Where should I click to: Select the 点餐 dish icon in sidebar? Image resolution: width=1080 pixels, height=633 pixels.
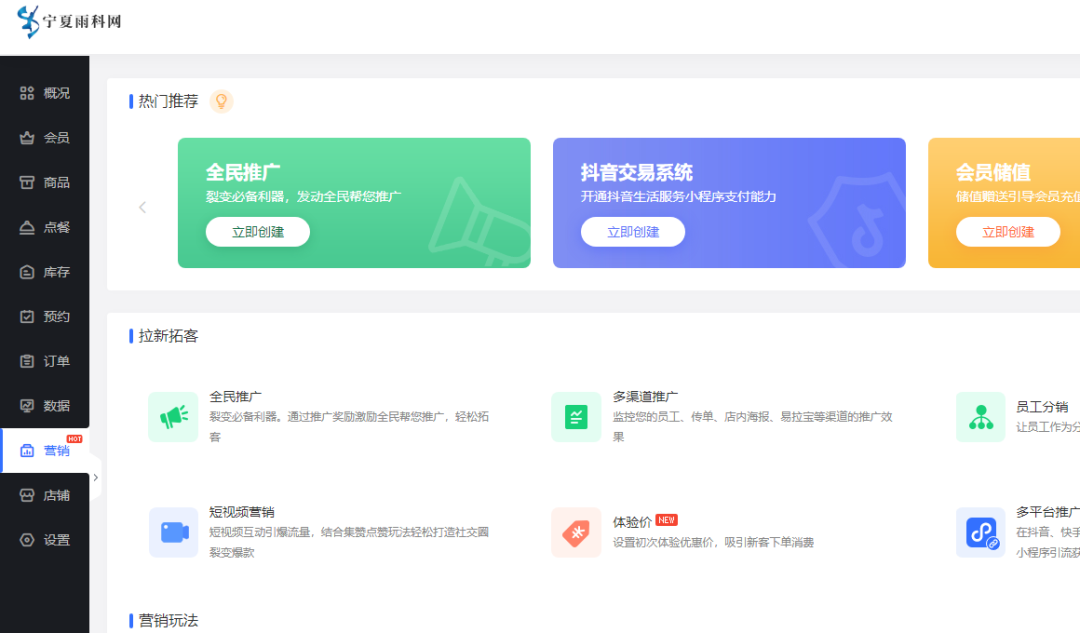[27, 227]
